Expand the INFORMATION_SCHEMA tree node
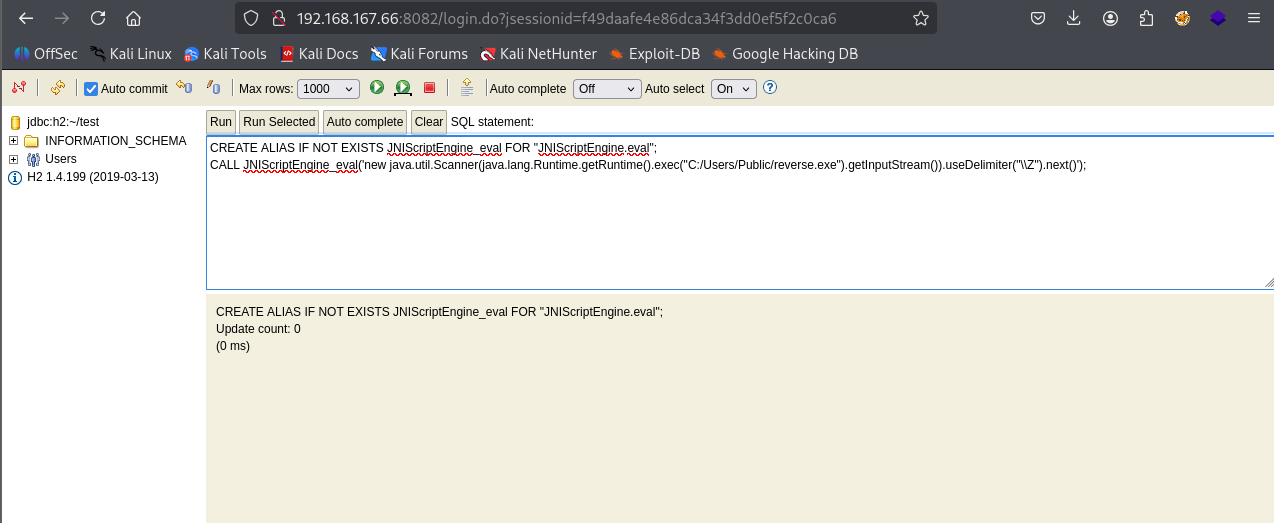The width and height of the screenshot is (1274, 523). 13,141
